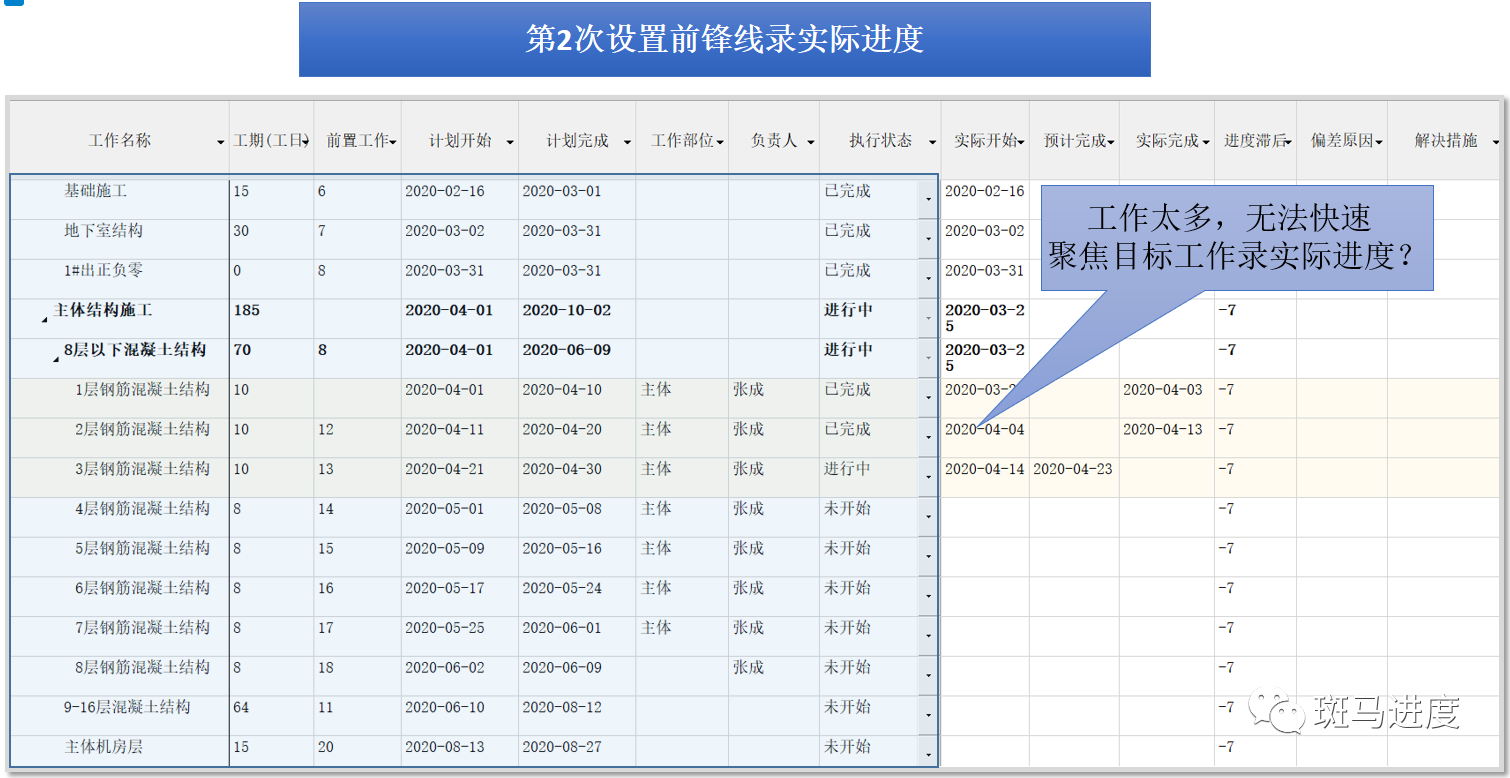Click 进行中 status of 3层钢筋混凝土结构
This screenshot has height=778, width=1510.
click(x=848, y=469)
